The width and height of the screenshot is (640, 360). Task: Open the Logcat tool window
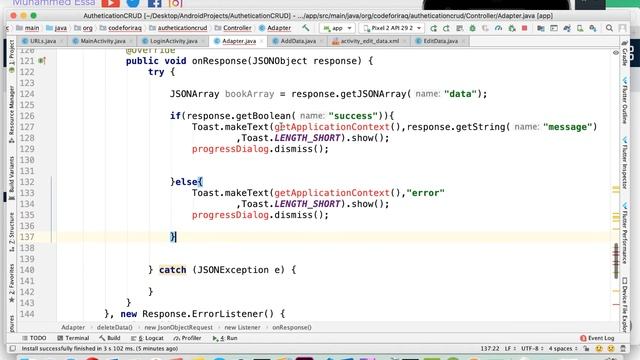(147, 338)
